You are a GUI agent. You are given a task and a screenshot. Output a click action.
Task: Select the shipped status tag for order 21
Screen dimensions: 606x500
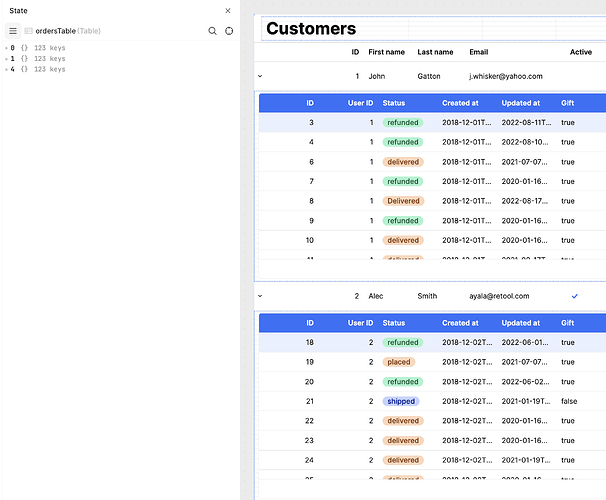coord(401,401)
